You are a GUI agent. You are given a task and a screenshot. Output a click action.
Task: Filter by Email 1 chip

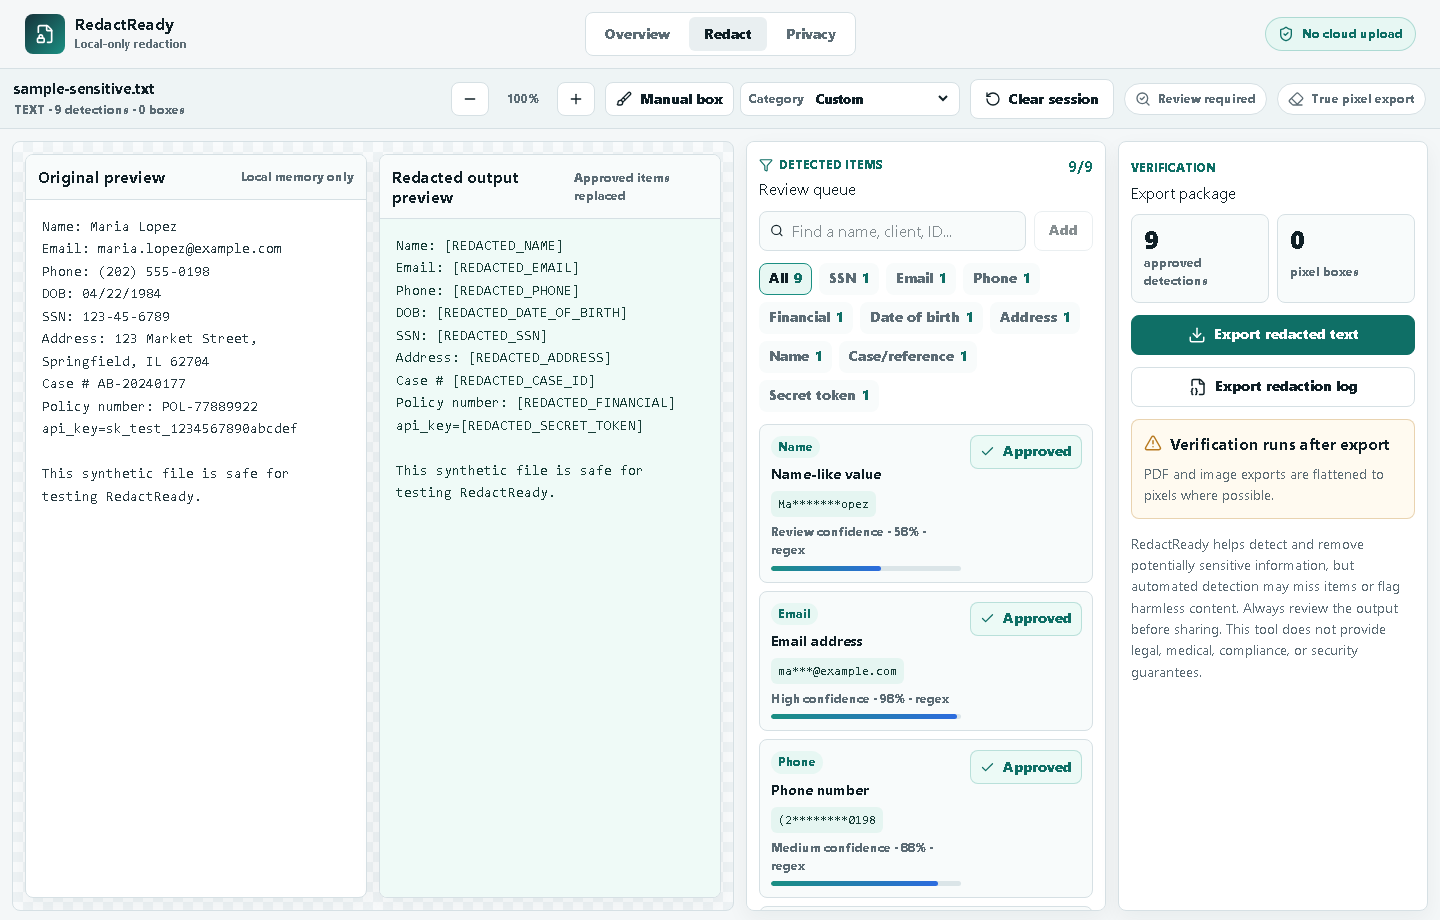tap(921, 279)
